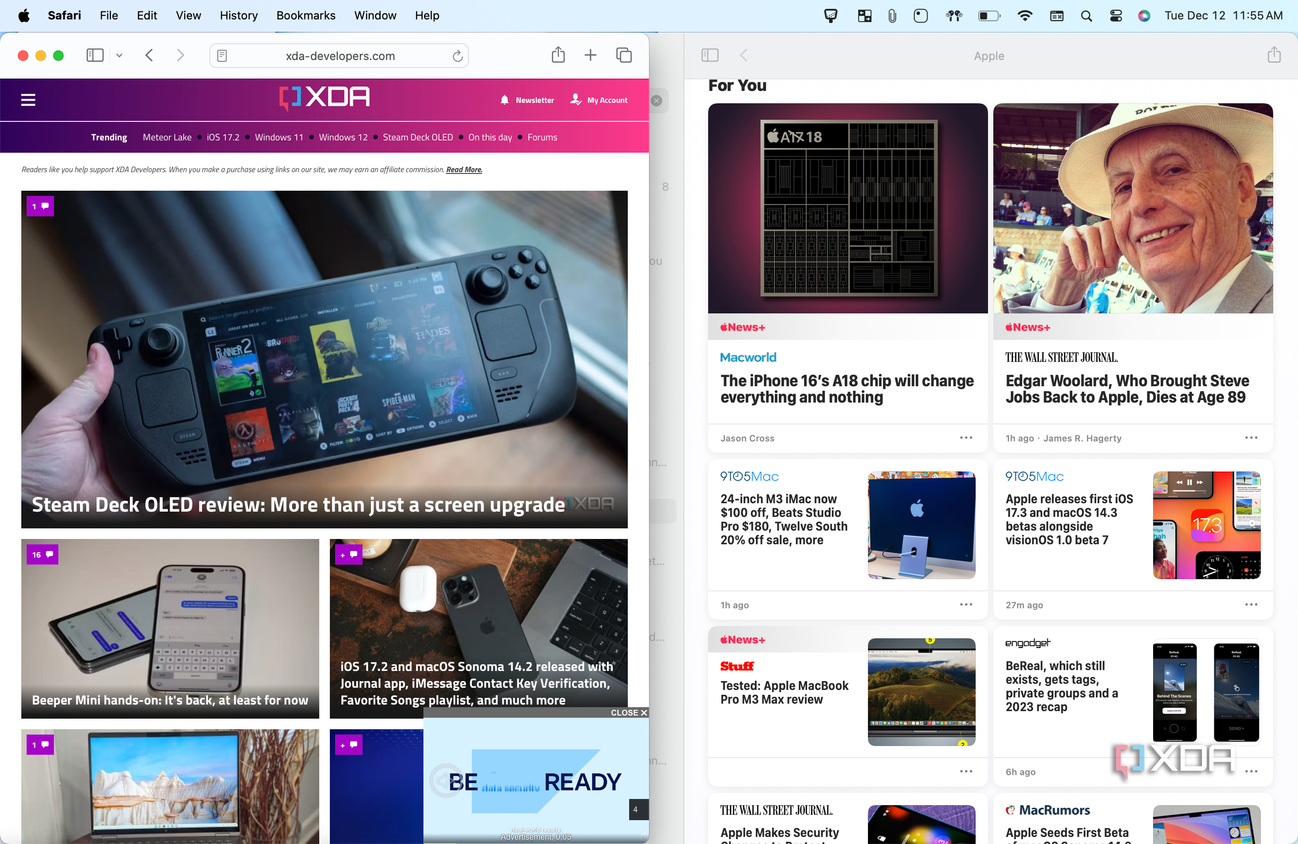Click the Apple News share icon
The image size is (1298, 844).
click(x=1274, y=56)
